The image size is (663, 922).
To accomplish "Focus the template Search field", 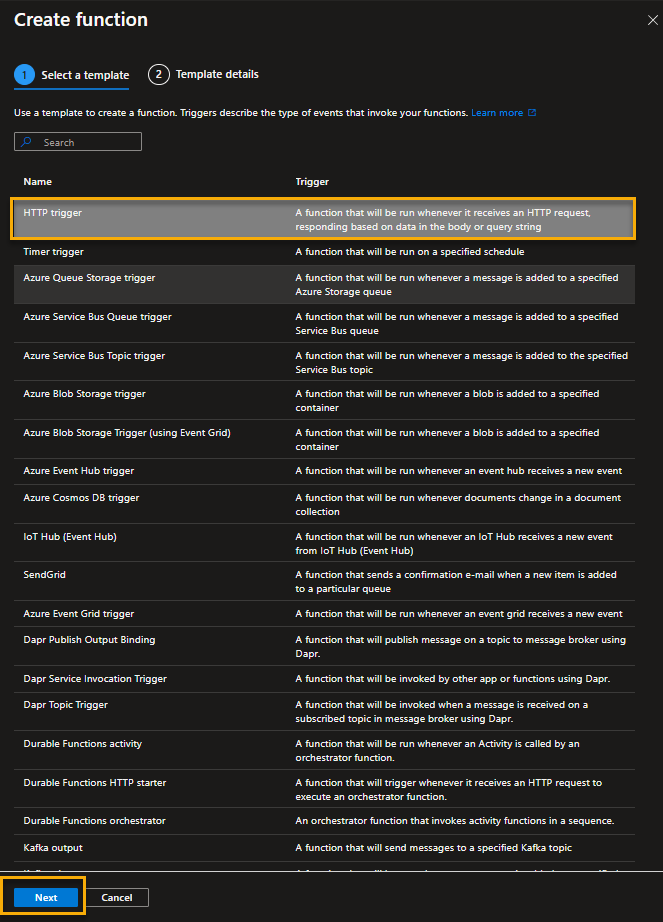I will [78, 142].
